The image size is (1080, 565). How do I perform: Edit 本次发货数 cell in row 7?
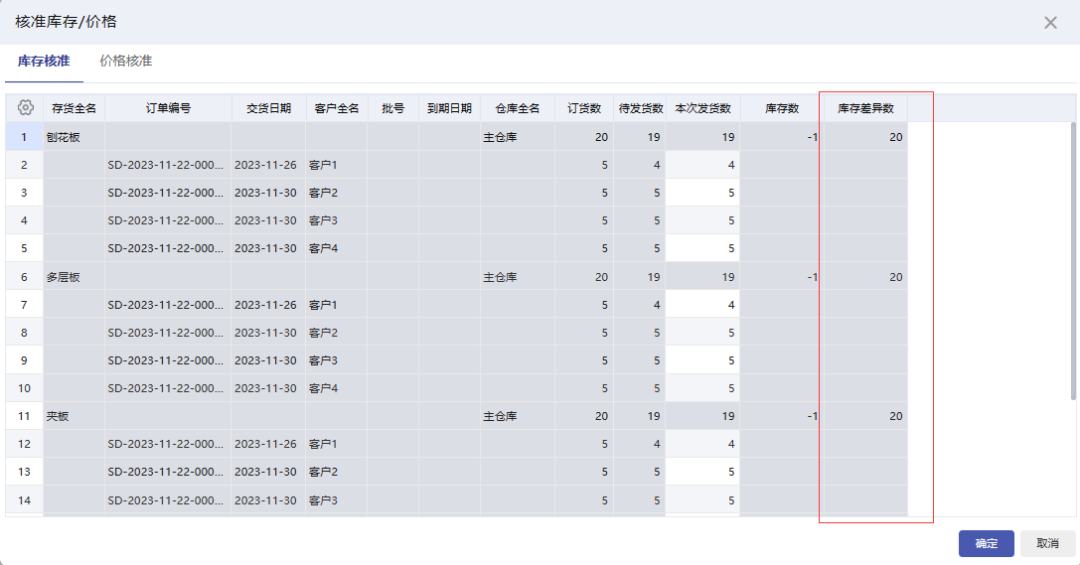[x=702, y=304]
